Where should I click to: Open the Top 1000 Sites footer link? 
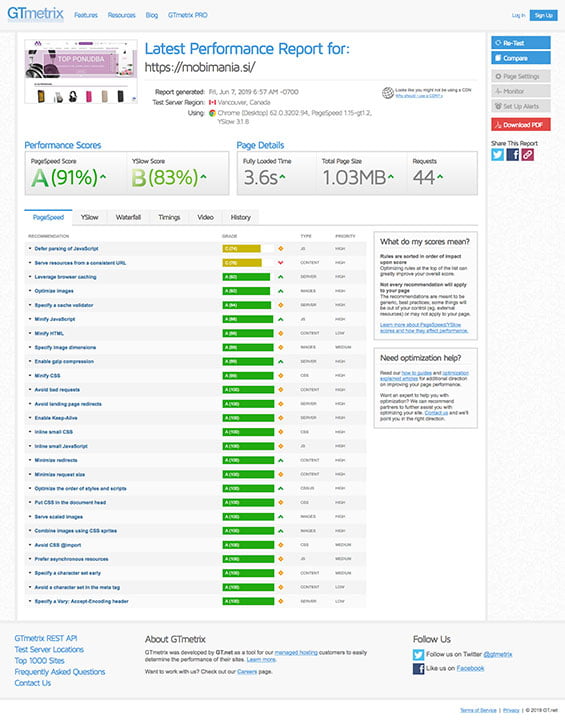point(39,660)
